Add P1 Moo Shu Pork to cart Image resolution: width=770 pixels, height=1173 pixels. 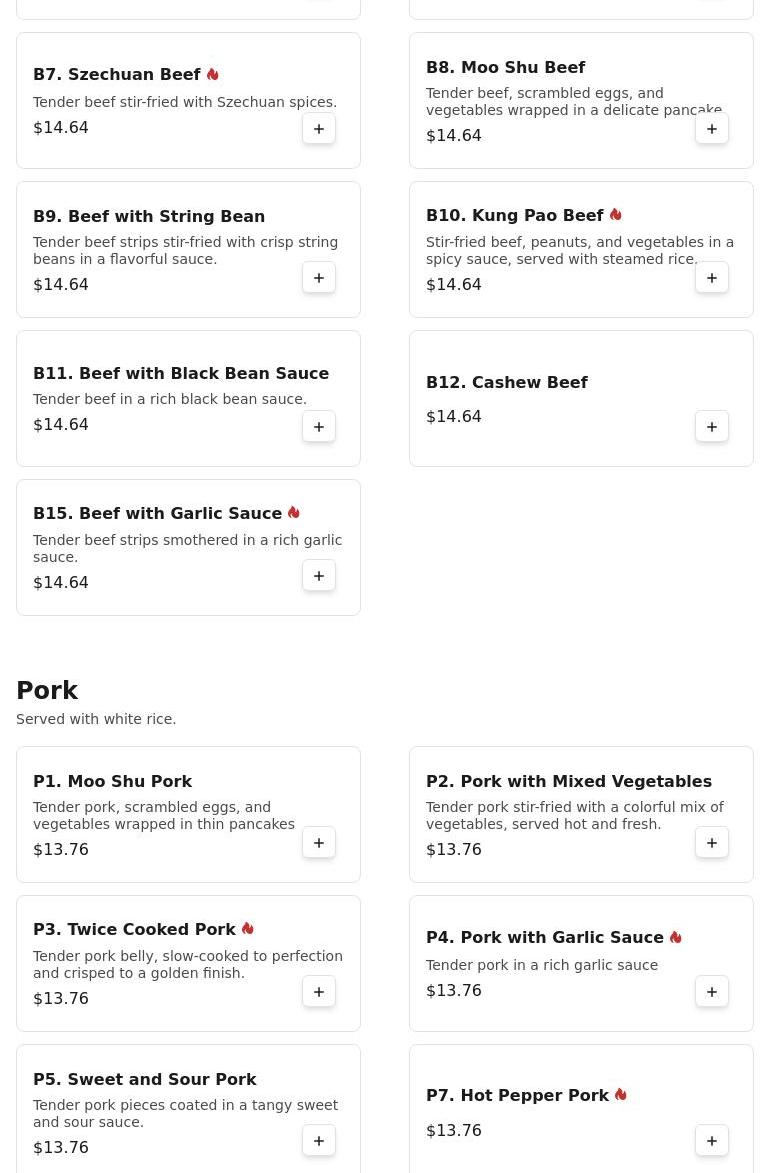319,843
